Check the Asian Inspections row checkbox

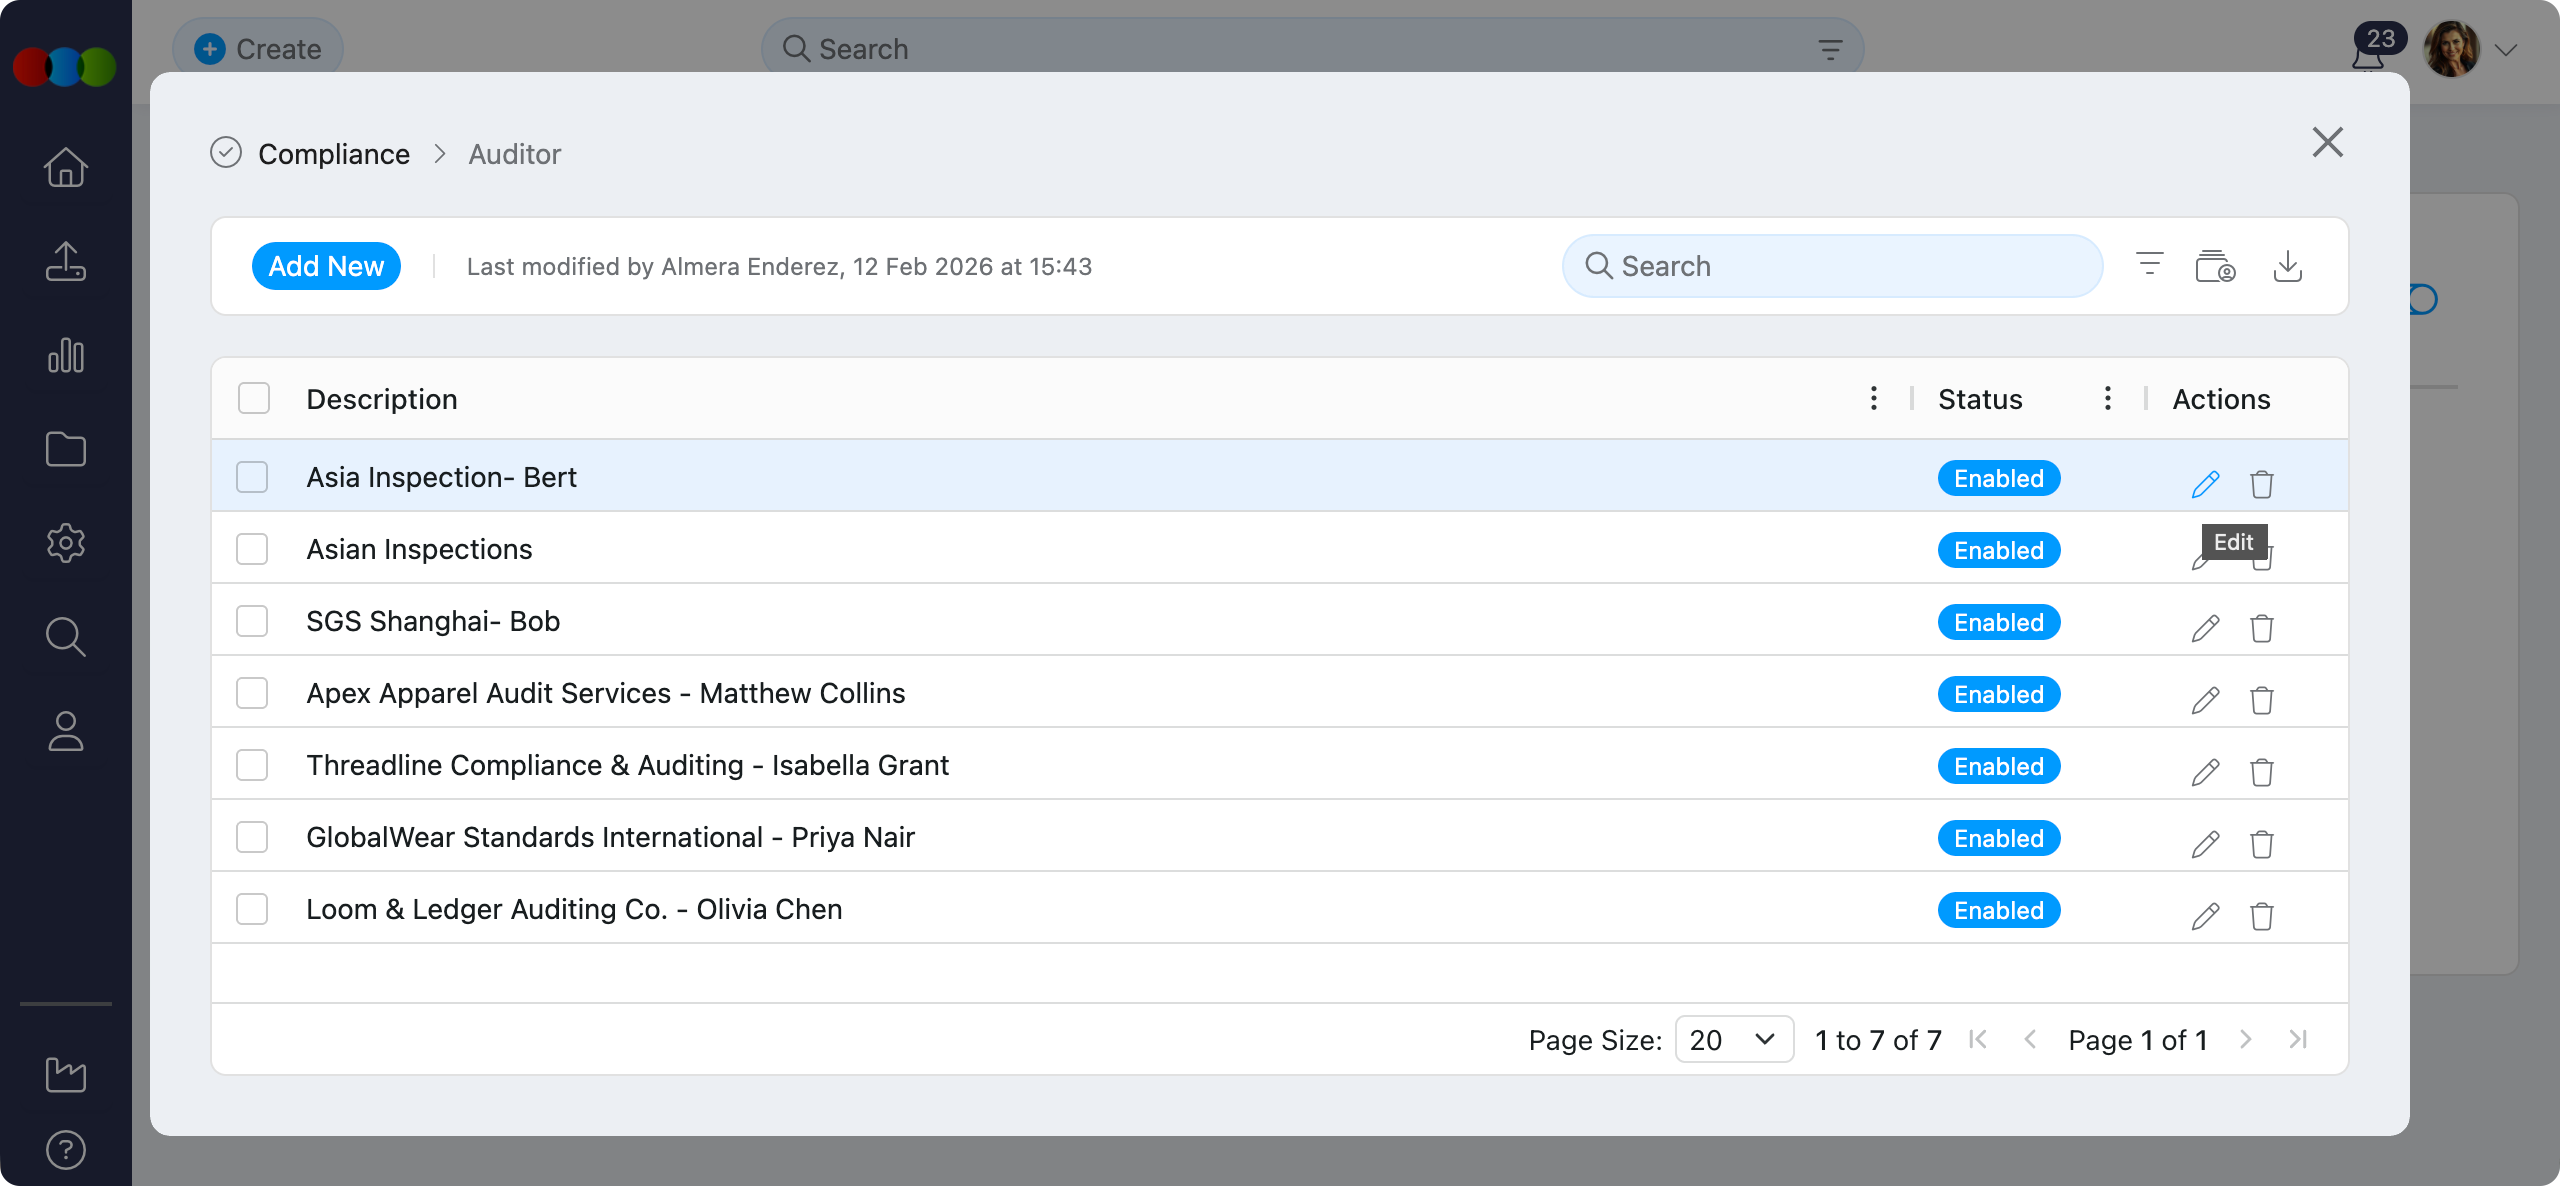[x=252, y=549]
